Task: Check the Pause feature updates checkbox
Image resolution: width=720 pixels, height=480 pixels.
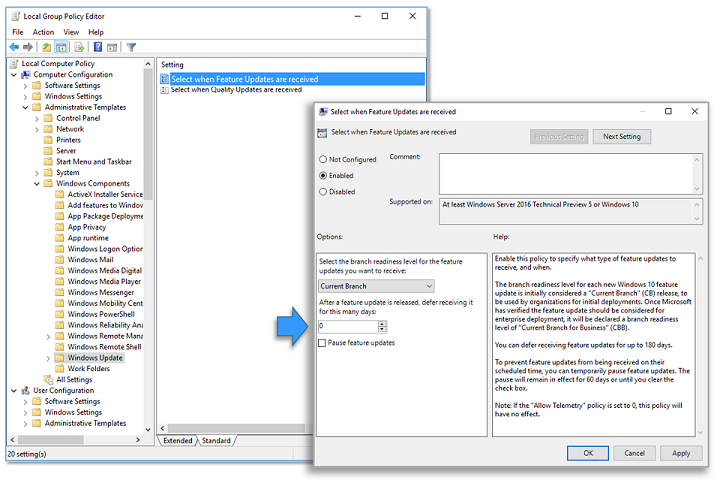Action: 322,343
